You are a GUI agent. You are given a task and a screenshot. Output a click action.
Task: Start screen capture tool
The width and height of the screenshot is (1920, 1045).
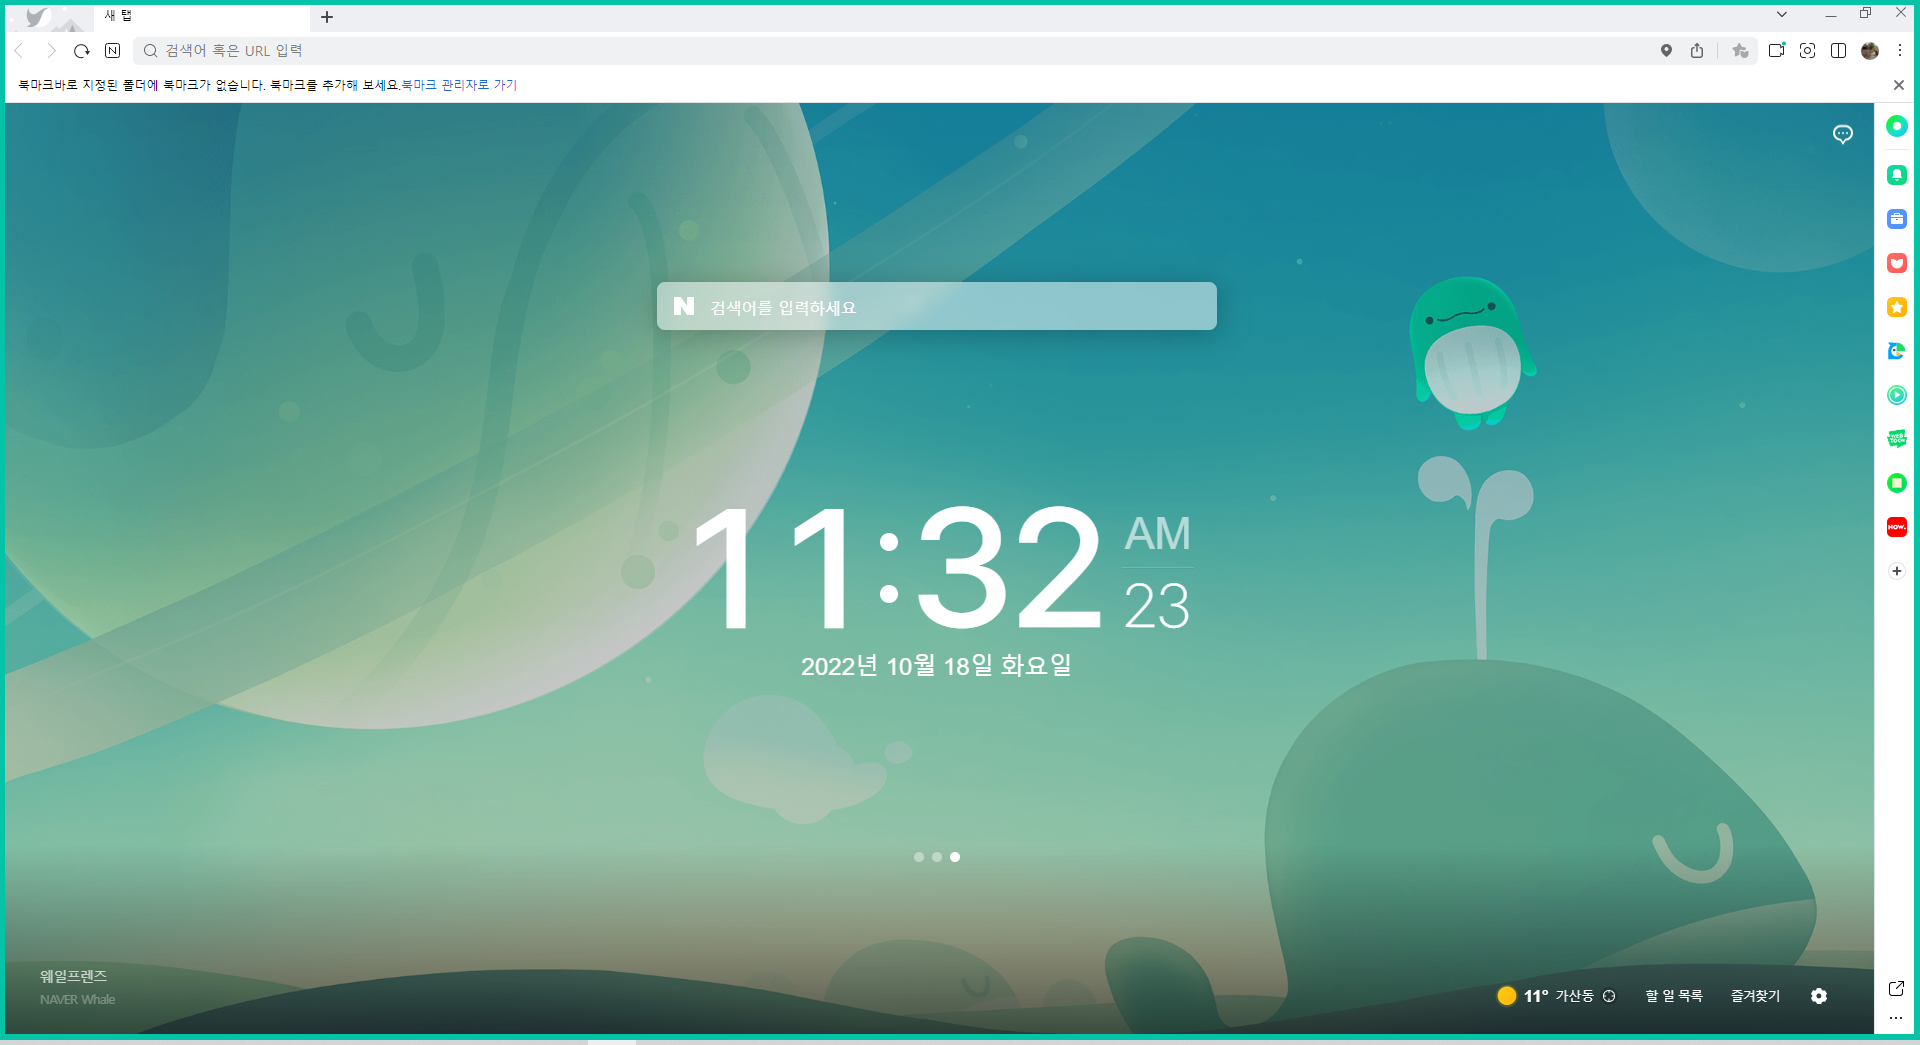coord(1808,51)
